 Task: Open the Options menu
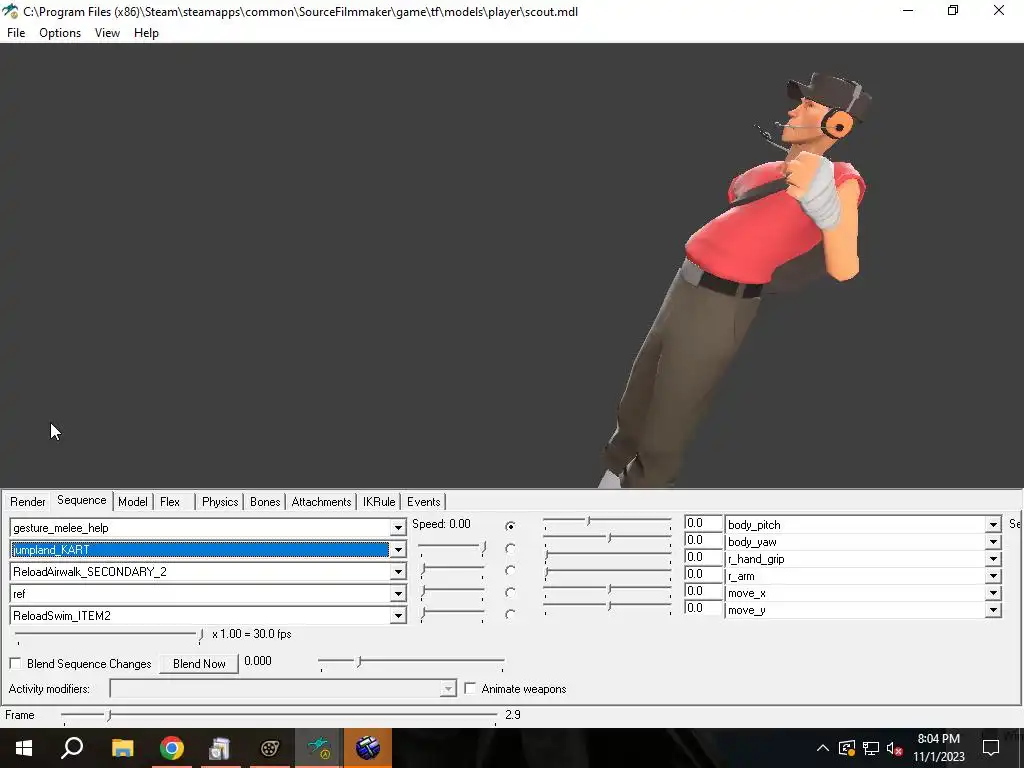pos(60,33)
